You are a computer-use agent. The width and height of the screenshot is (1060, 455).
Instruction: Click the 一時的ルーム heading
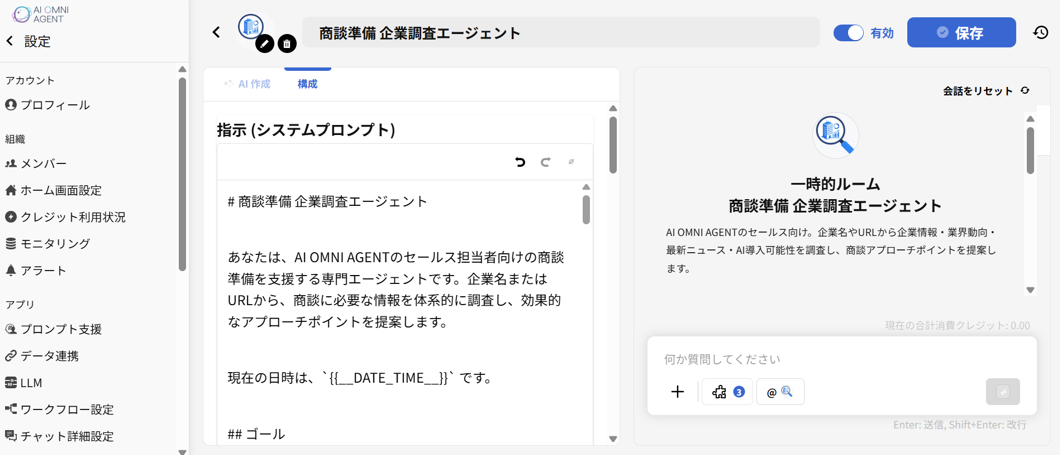point(835,184)
